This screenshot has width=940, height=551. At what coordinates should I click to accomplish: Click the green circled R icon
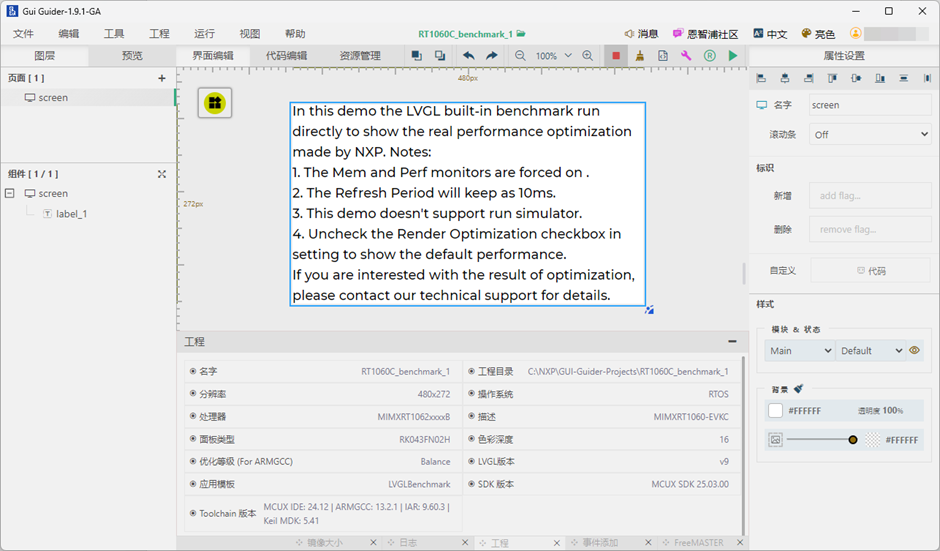coord(710,56)
